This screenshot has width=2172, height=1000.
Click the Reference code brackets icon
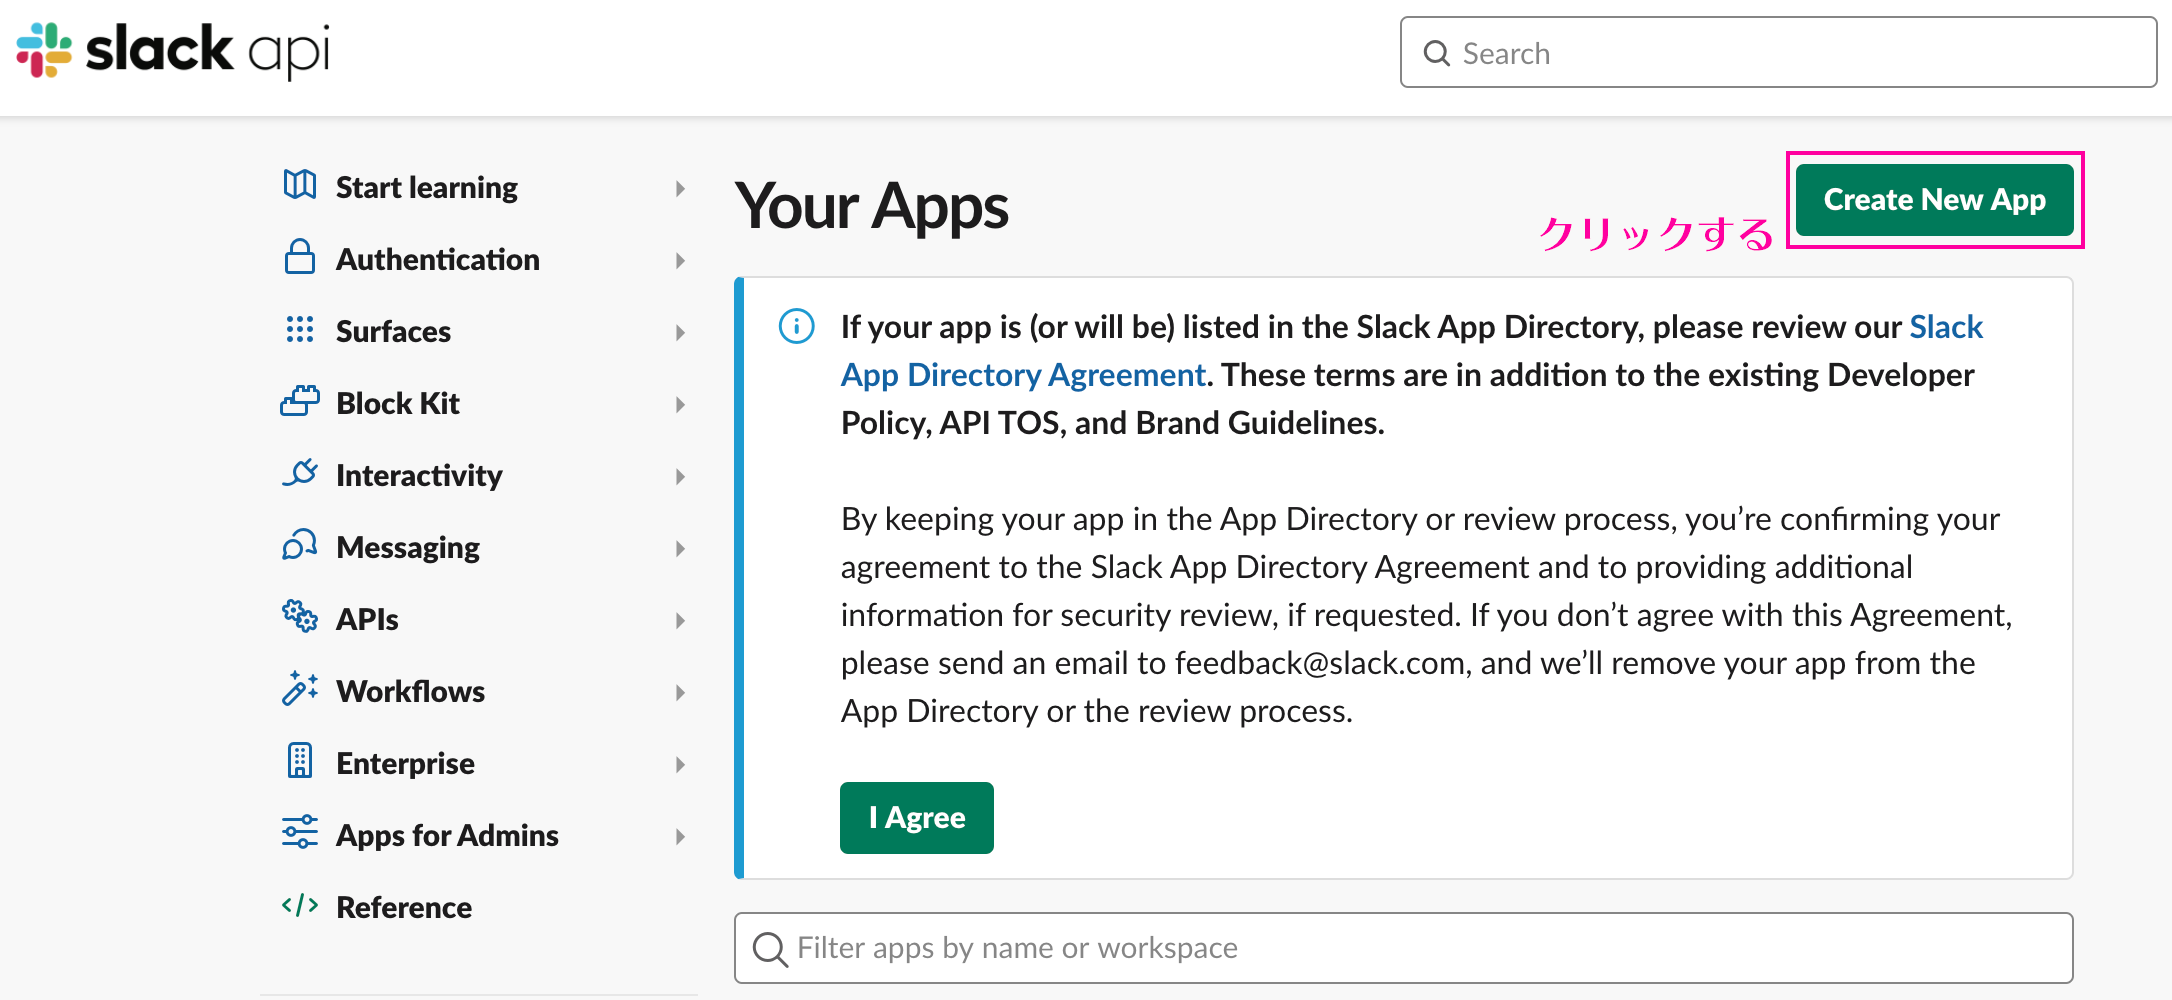click(x=299, y=906)
